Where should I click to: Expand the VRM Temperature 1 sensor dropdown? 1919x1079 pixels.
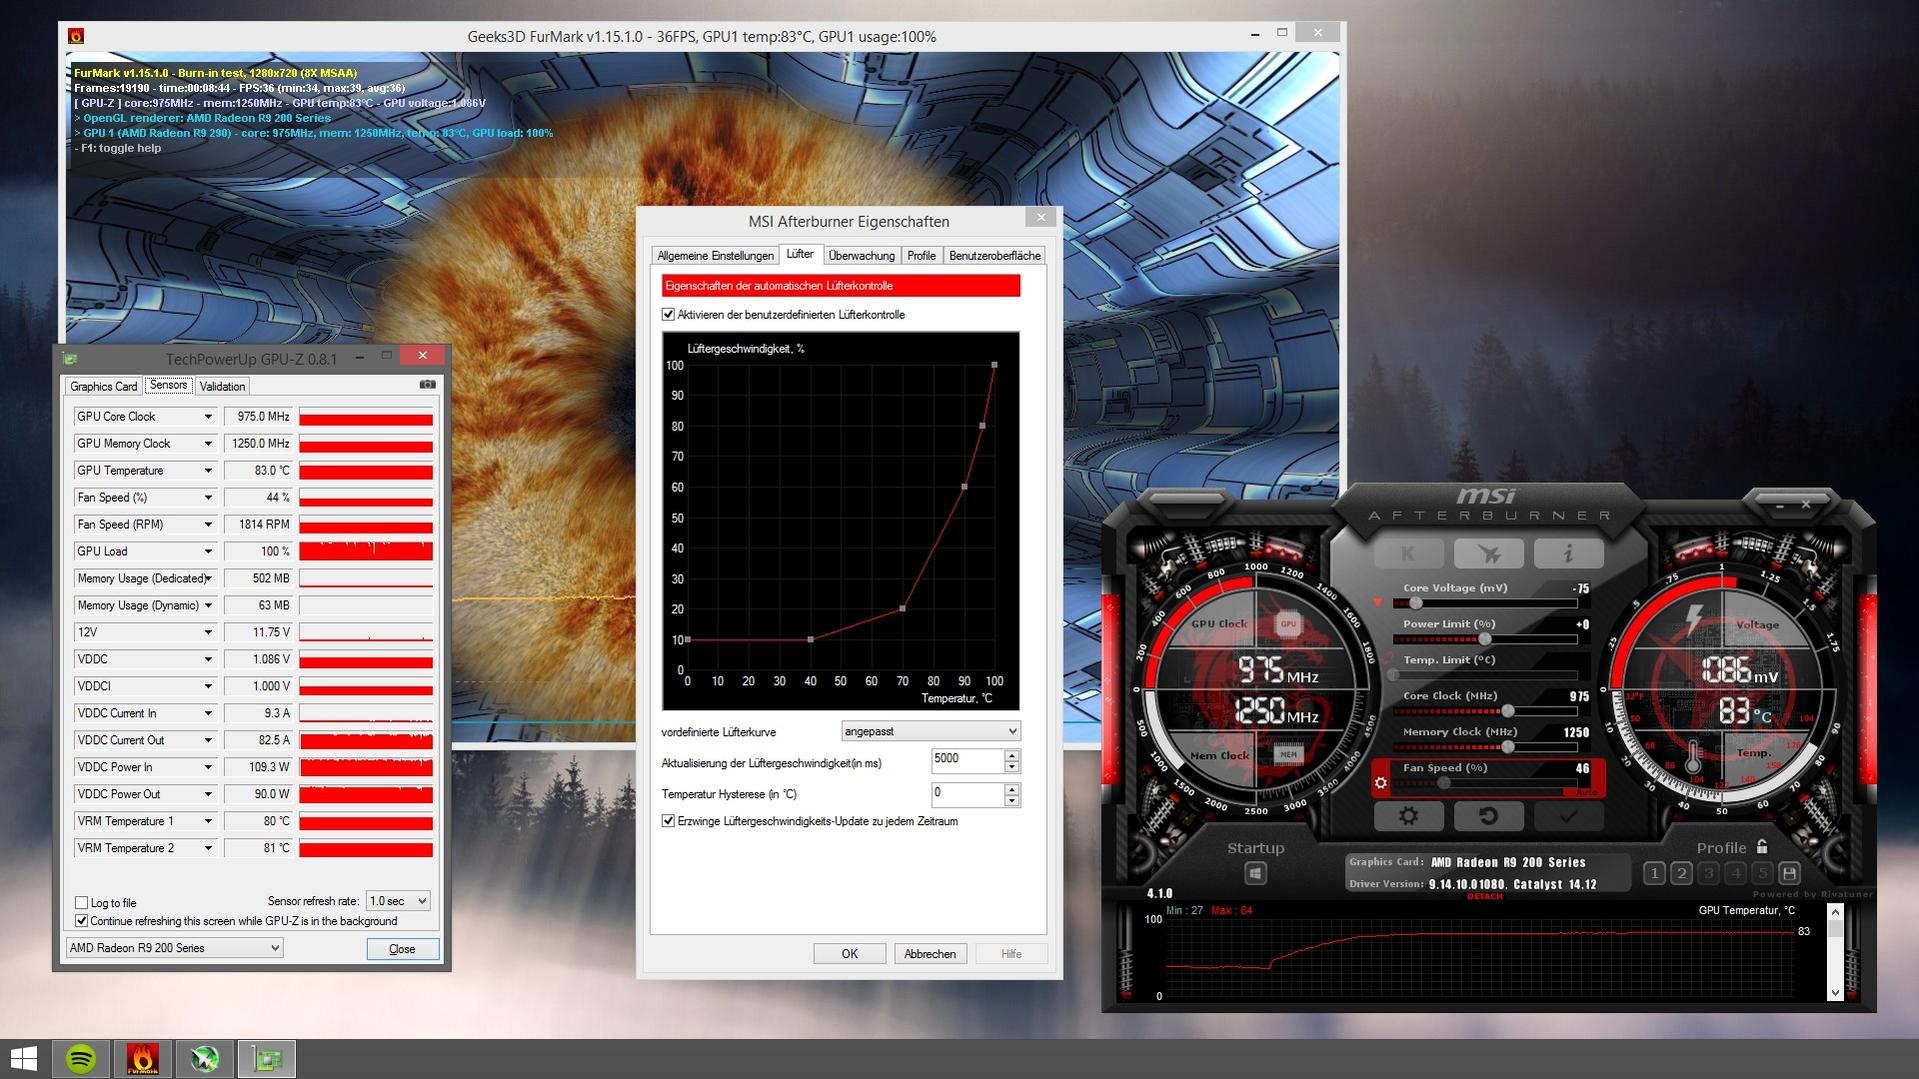208,821
